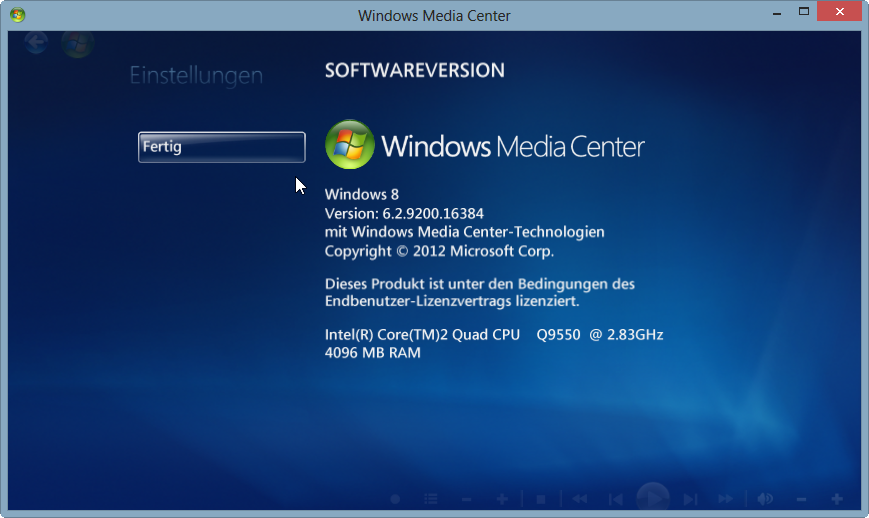Click the 'Endbenutzer-Lizenzvertrags lizenziert.' line
The image size is (869, 518).
[452, 301]
